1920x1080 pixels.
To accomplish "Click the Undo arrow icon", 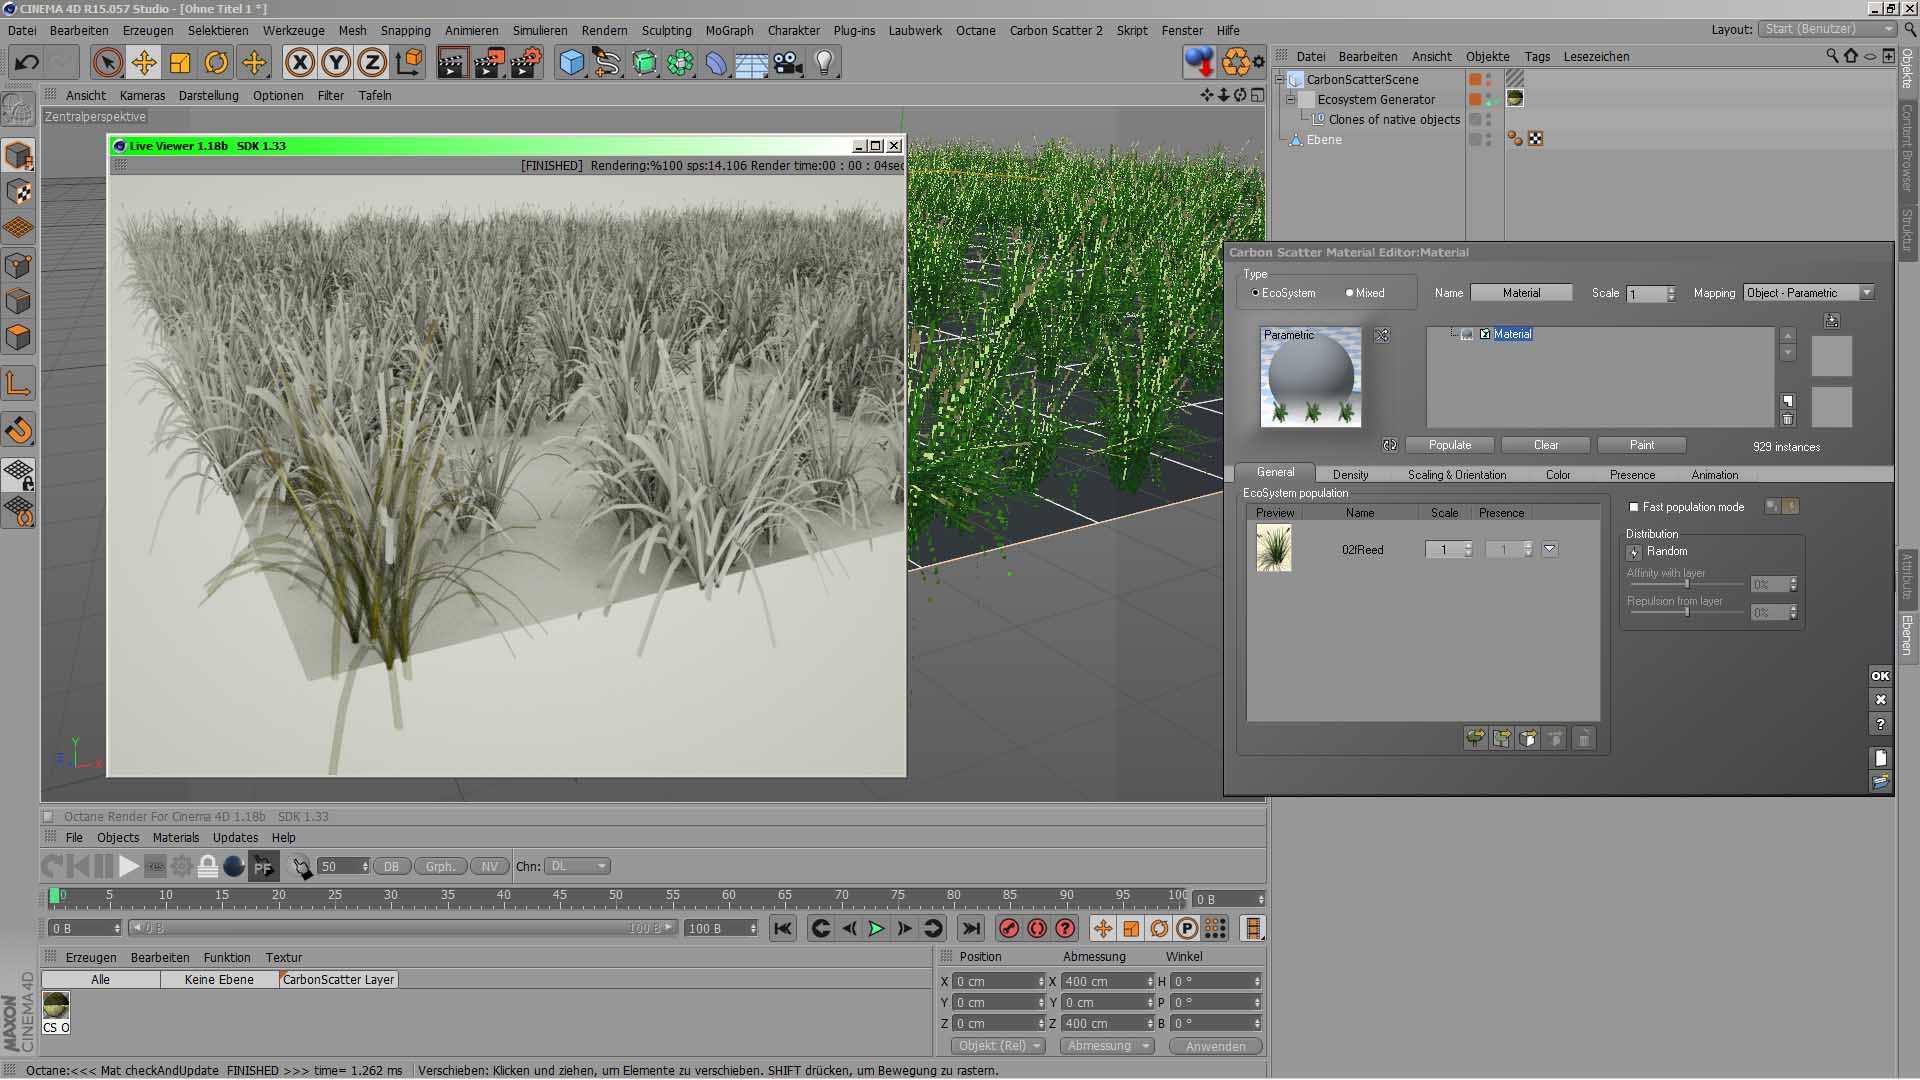I will pyautogui.click(x=27, y=63).
